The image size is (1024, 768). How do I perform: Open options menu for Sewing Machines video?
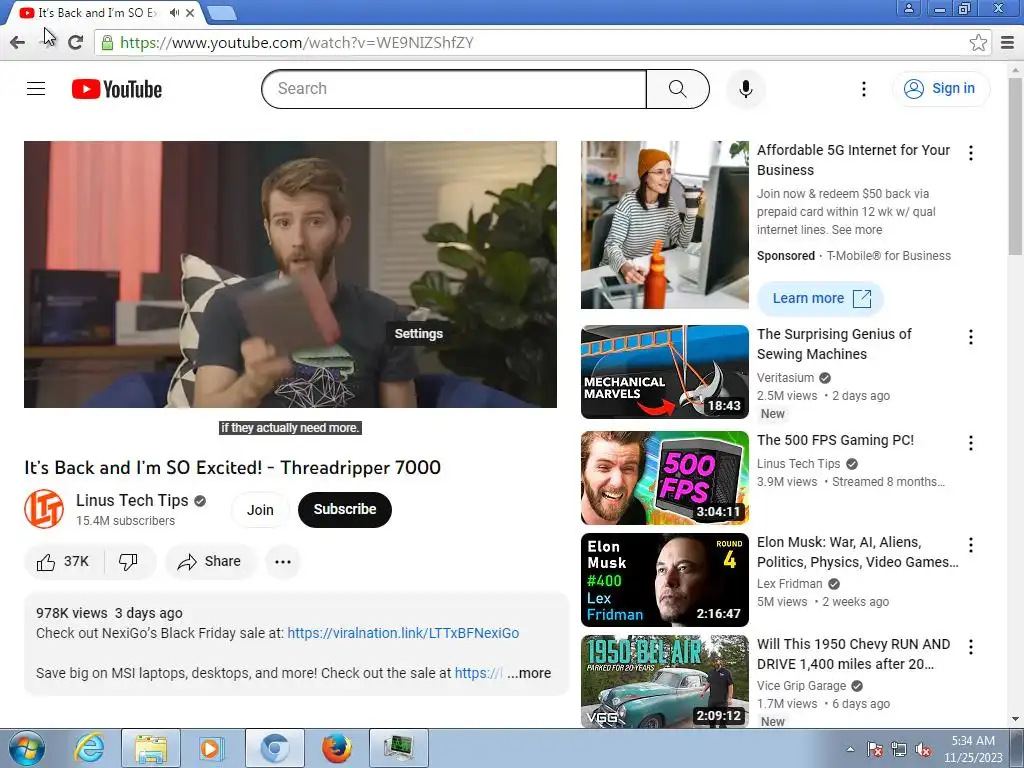971,337
